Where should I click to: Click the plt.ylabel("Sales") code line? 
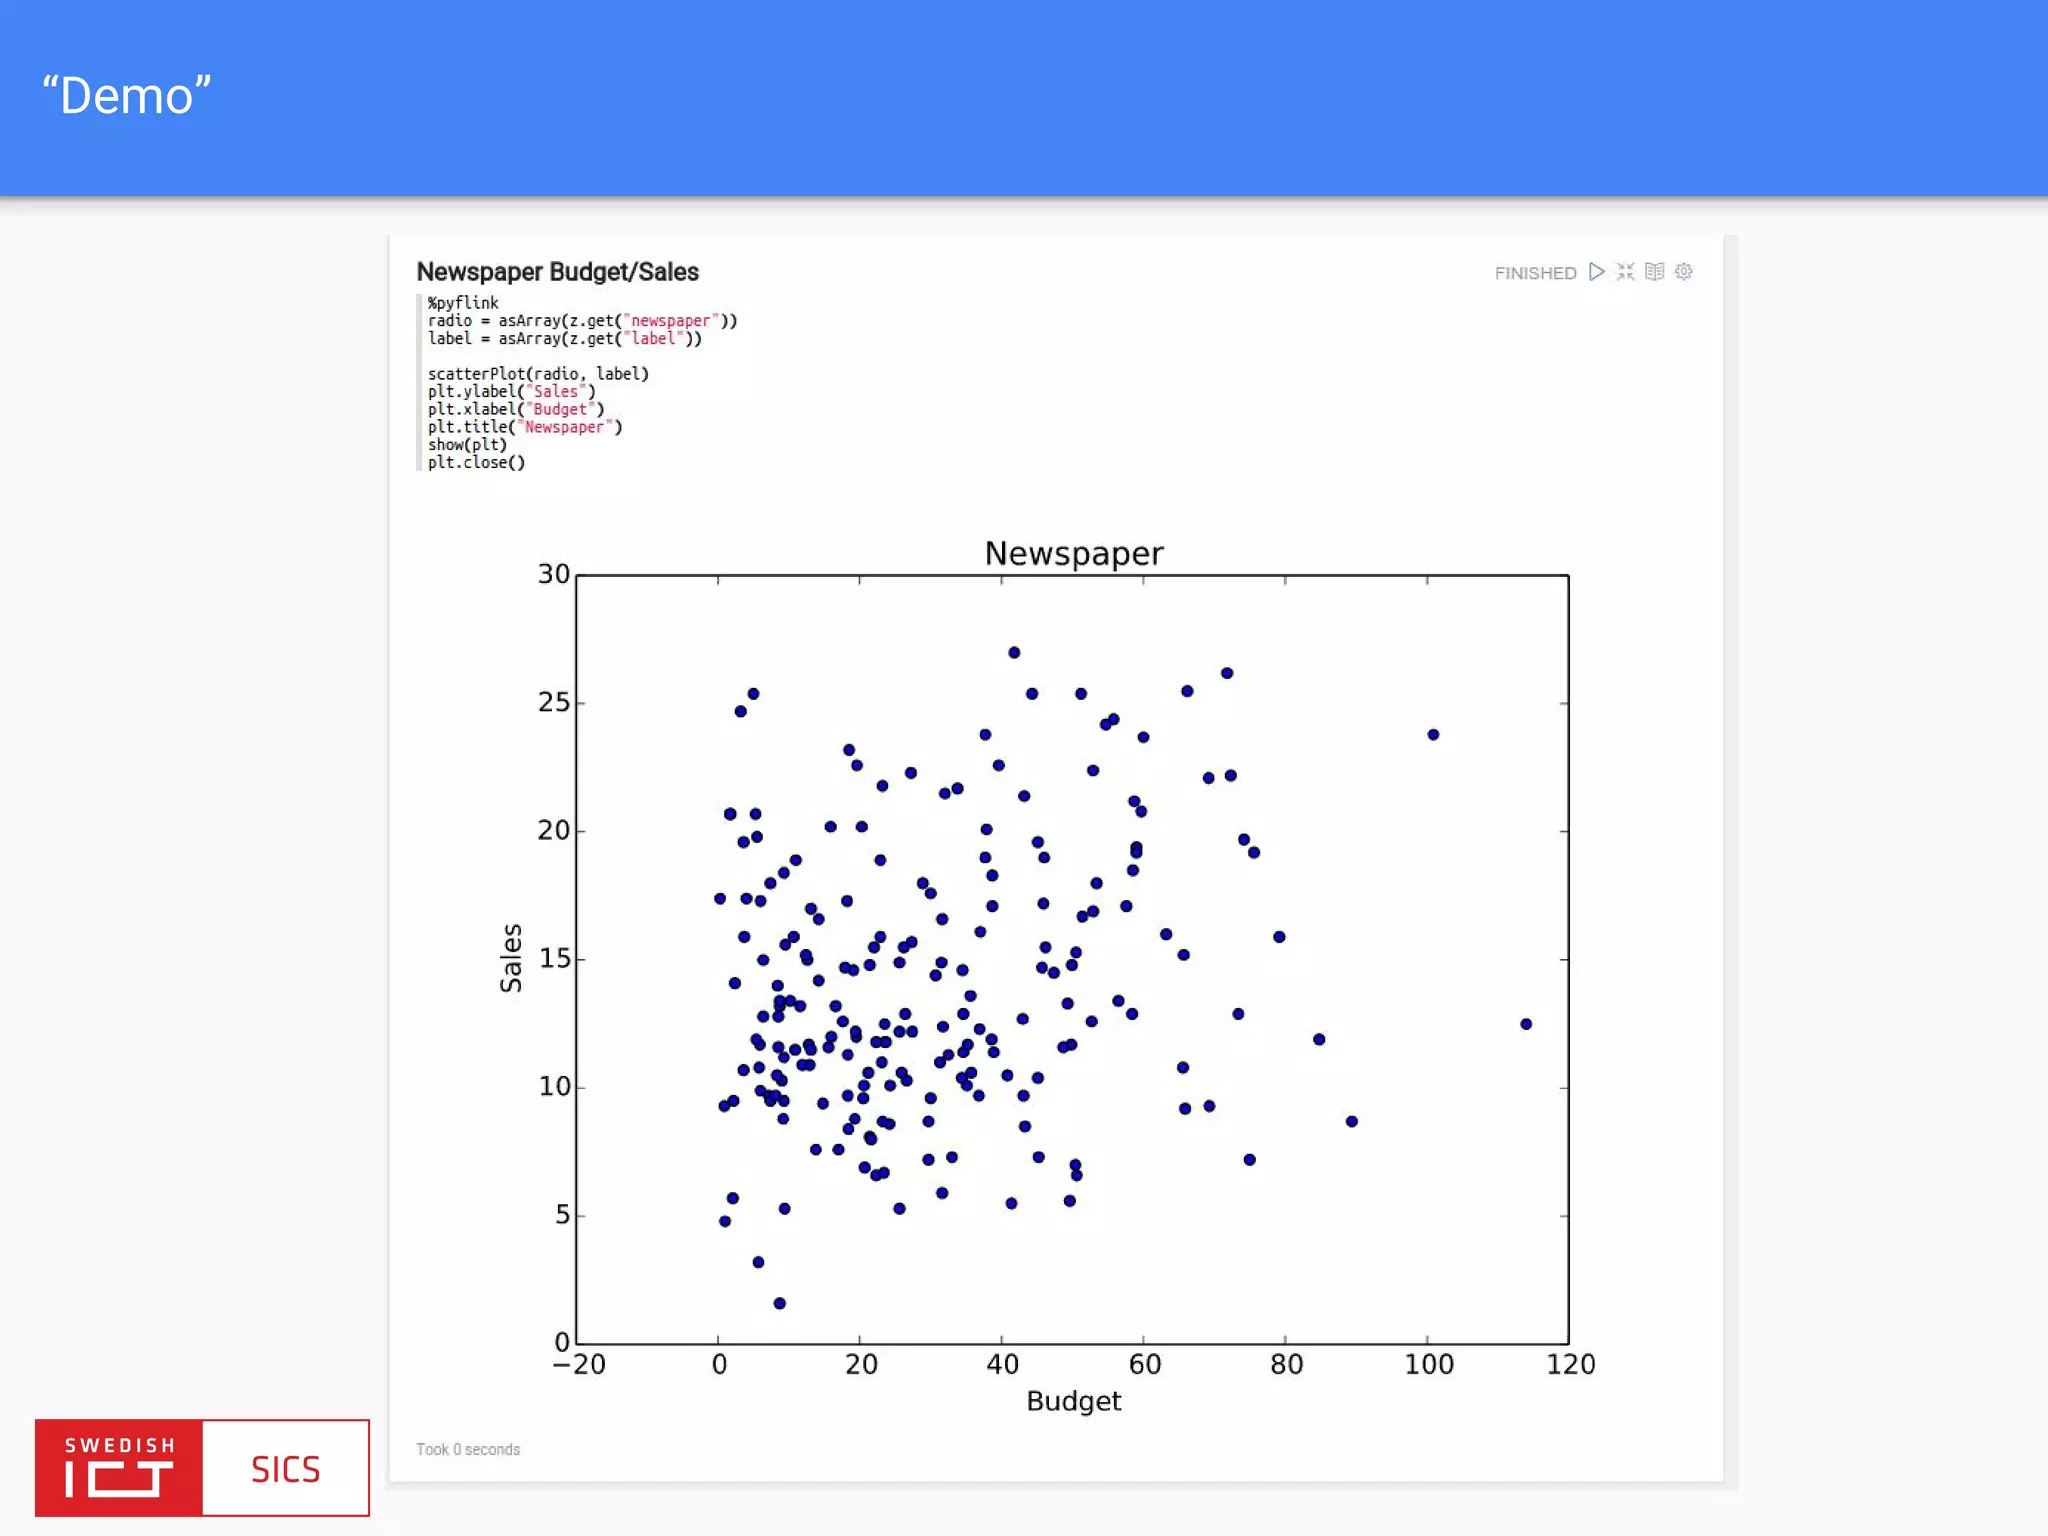[x=511, y=391]
